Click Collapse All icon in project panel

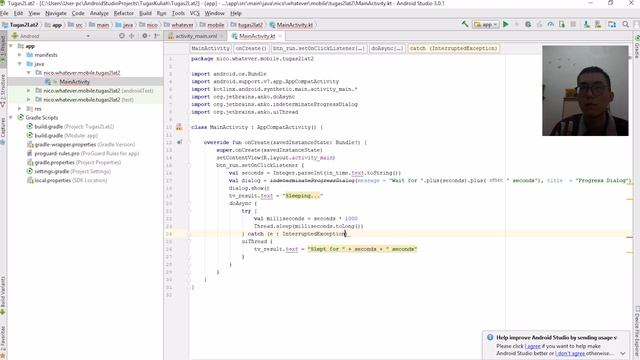pyautogui.click(x=131, y=36)
